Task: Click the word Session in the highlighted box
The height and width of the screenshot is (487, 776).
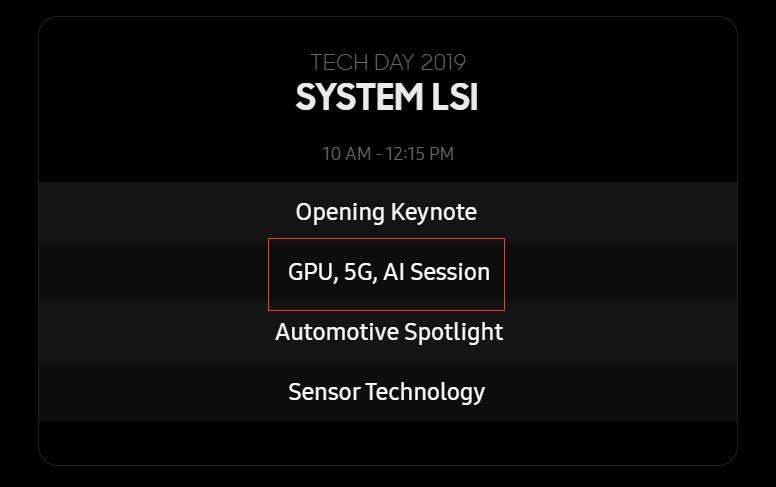Action: [x=450, y=272]
